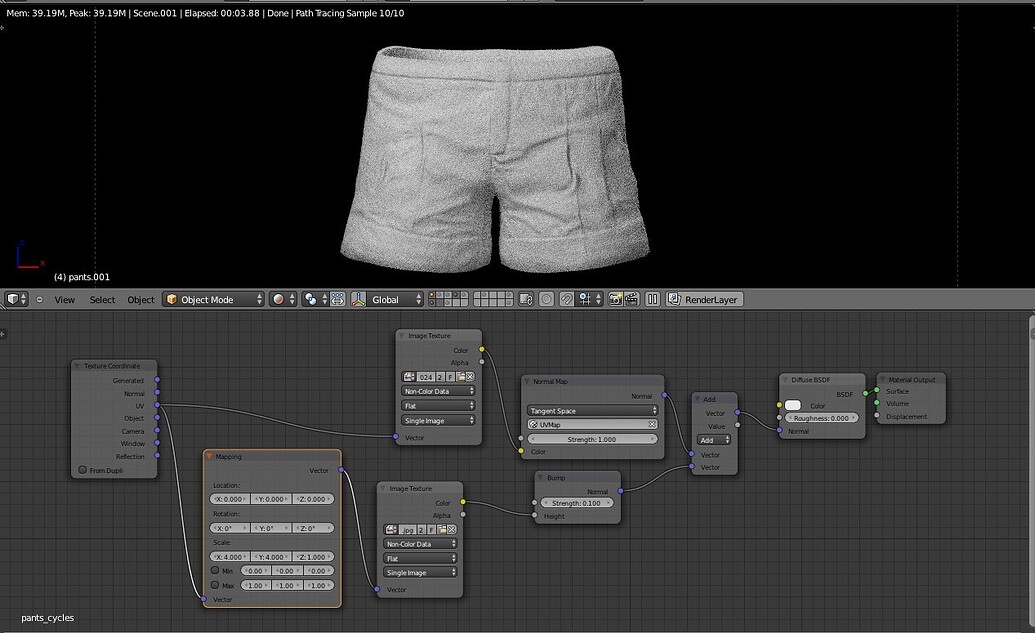Screen dimensions: 1035x633
Task: Click the OpenGL render image camera icon
Action: [x=615, y=299]
